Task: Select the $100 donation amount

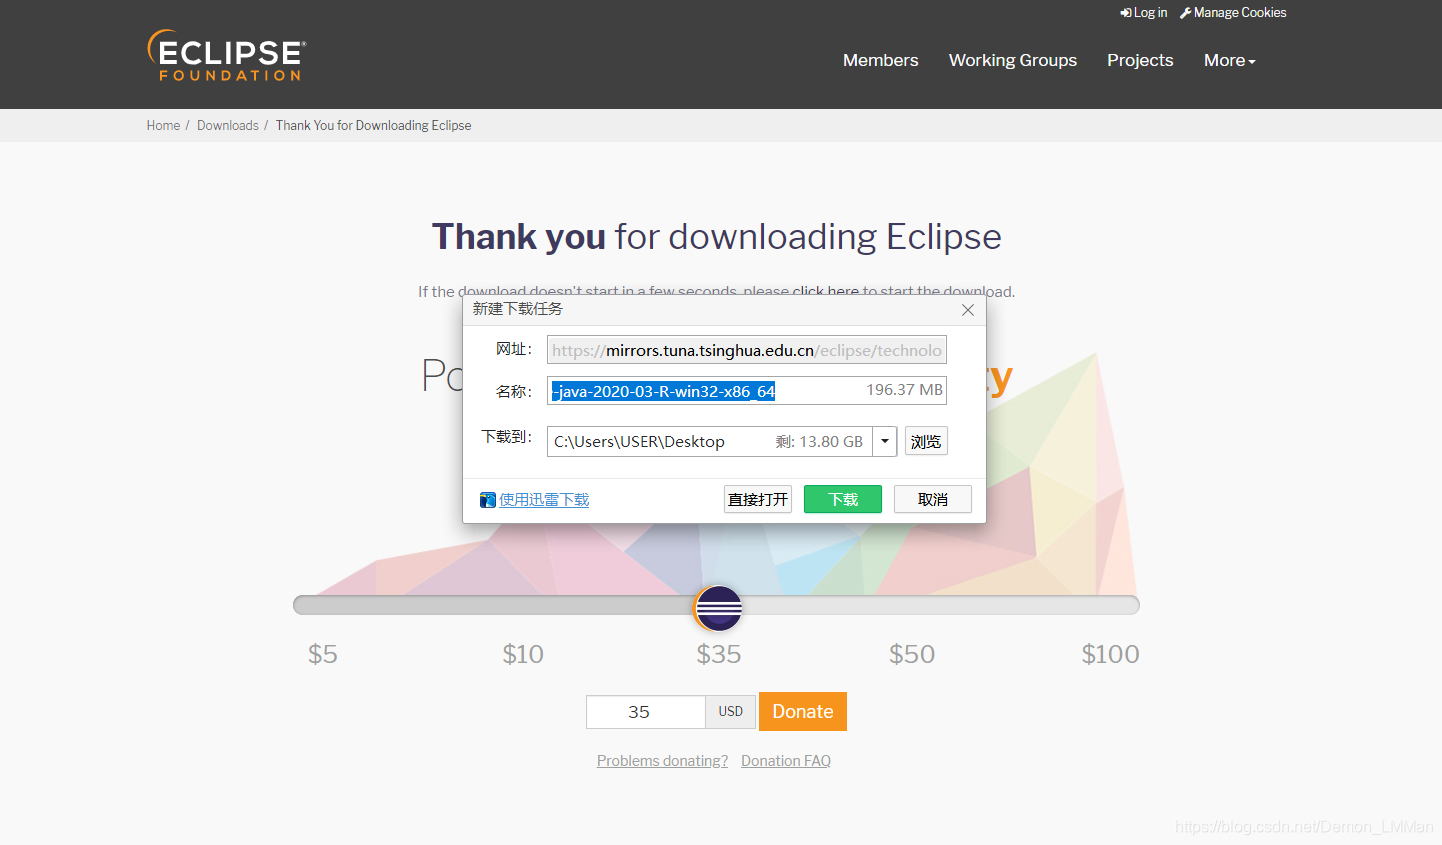Action: (1110, 654)
